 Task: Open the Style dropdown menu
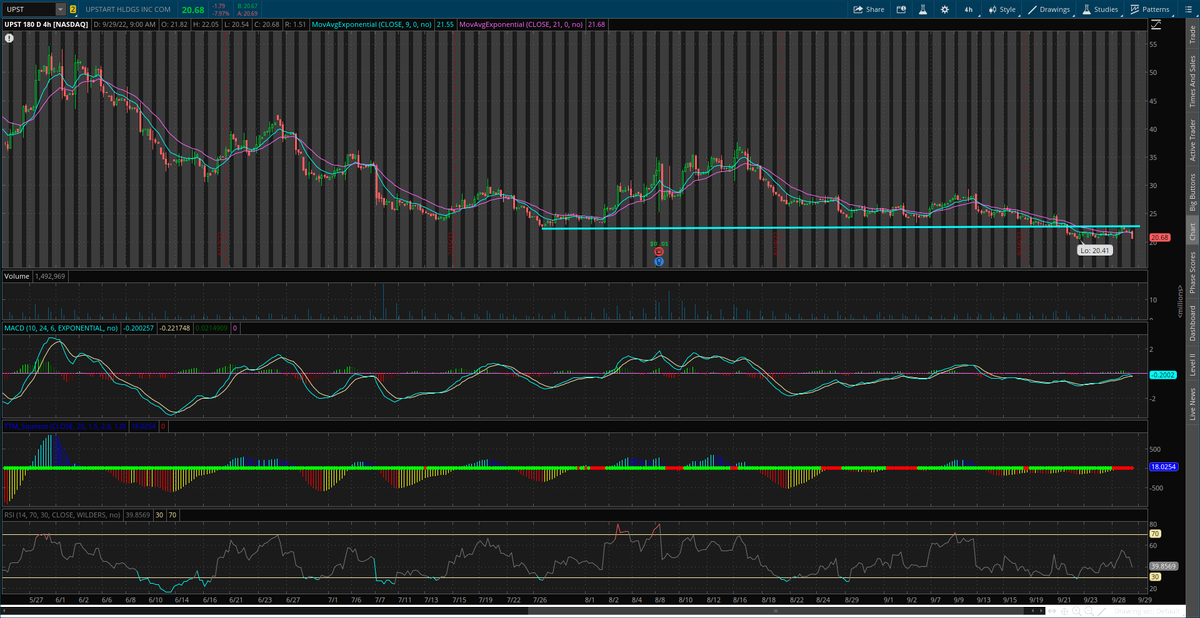(1002, 9)
